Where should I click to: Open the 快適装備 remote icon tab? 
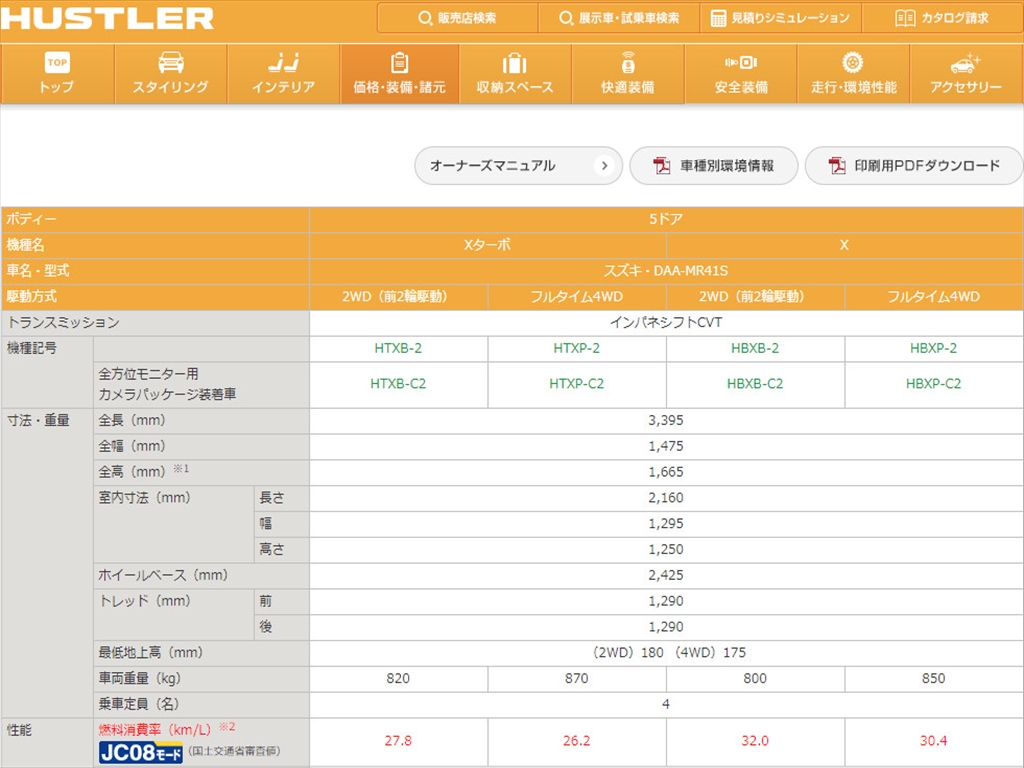point(627,63)
